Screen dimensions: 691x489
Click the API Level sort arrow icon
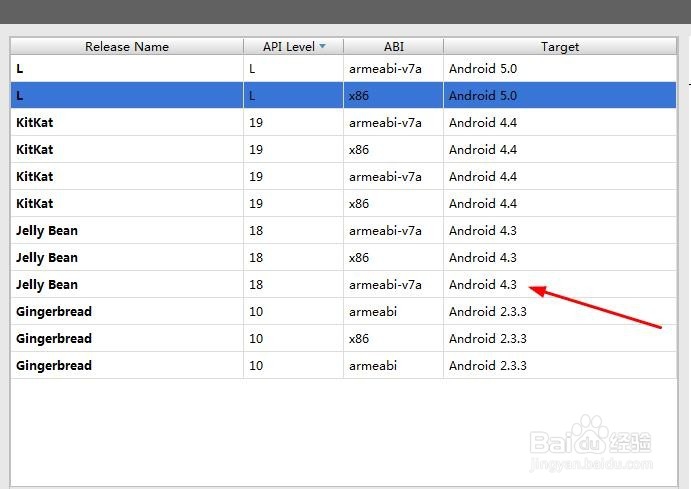[322, 46]
